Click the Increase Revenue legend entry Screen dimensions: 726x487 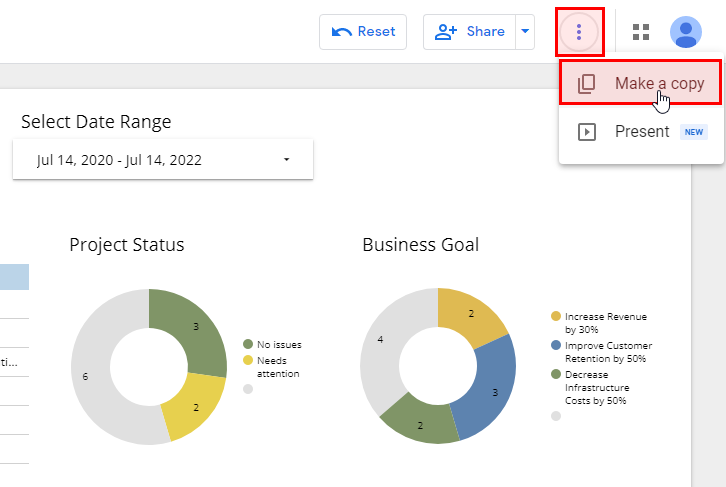[594, 322]
